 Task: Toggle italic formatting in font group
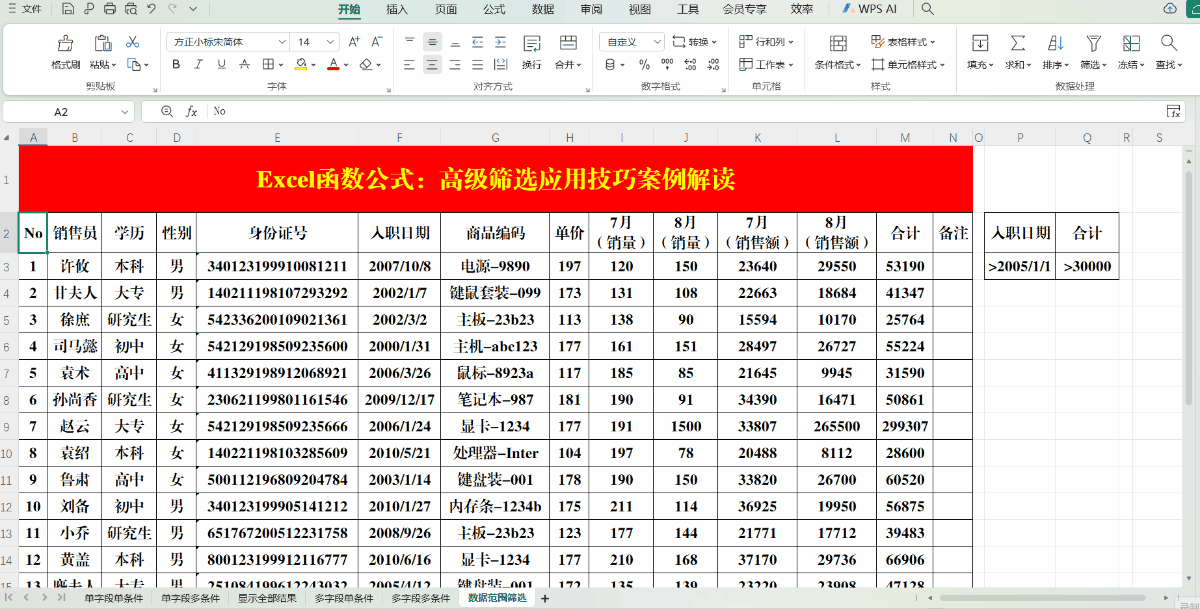(x=196, y=63)
